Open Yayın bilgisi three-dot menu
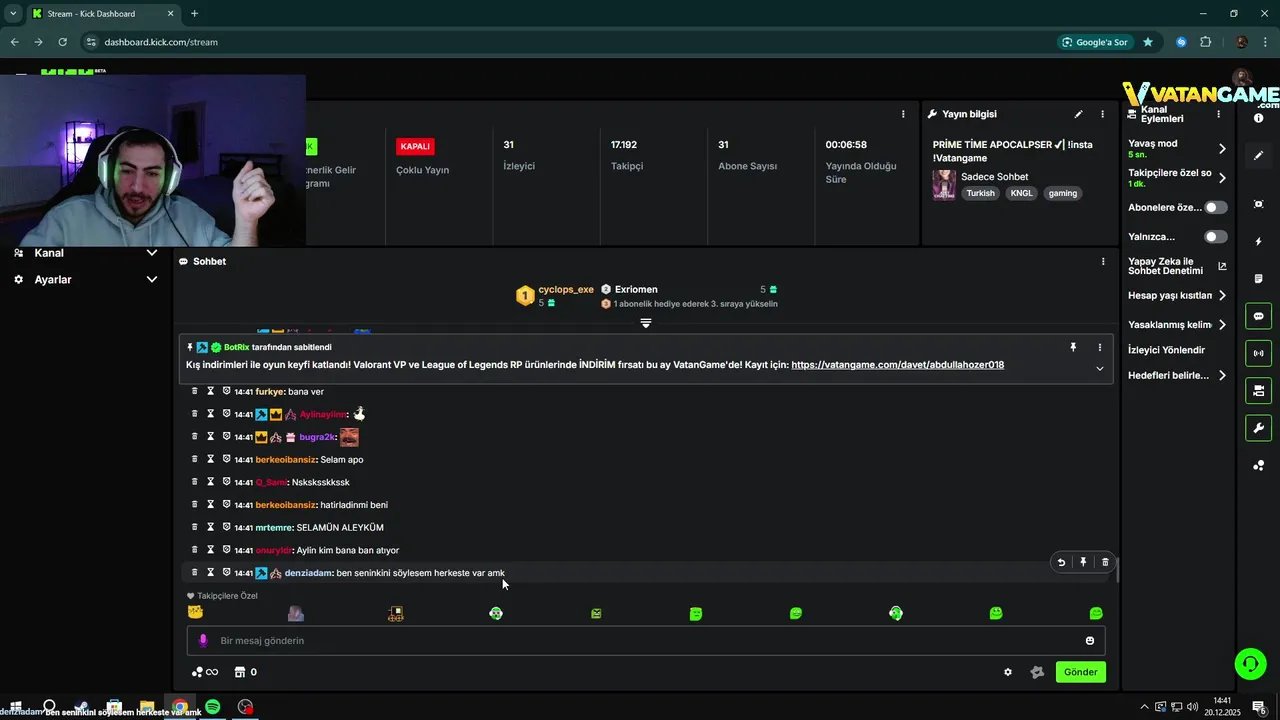 pos(1103,114)
